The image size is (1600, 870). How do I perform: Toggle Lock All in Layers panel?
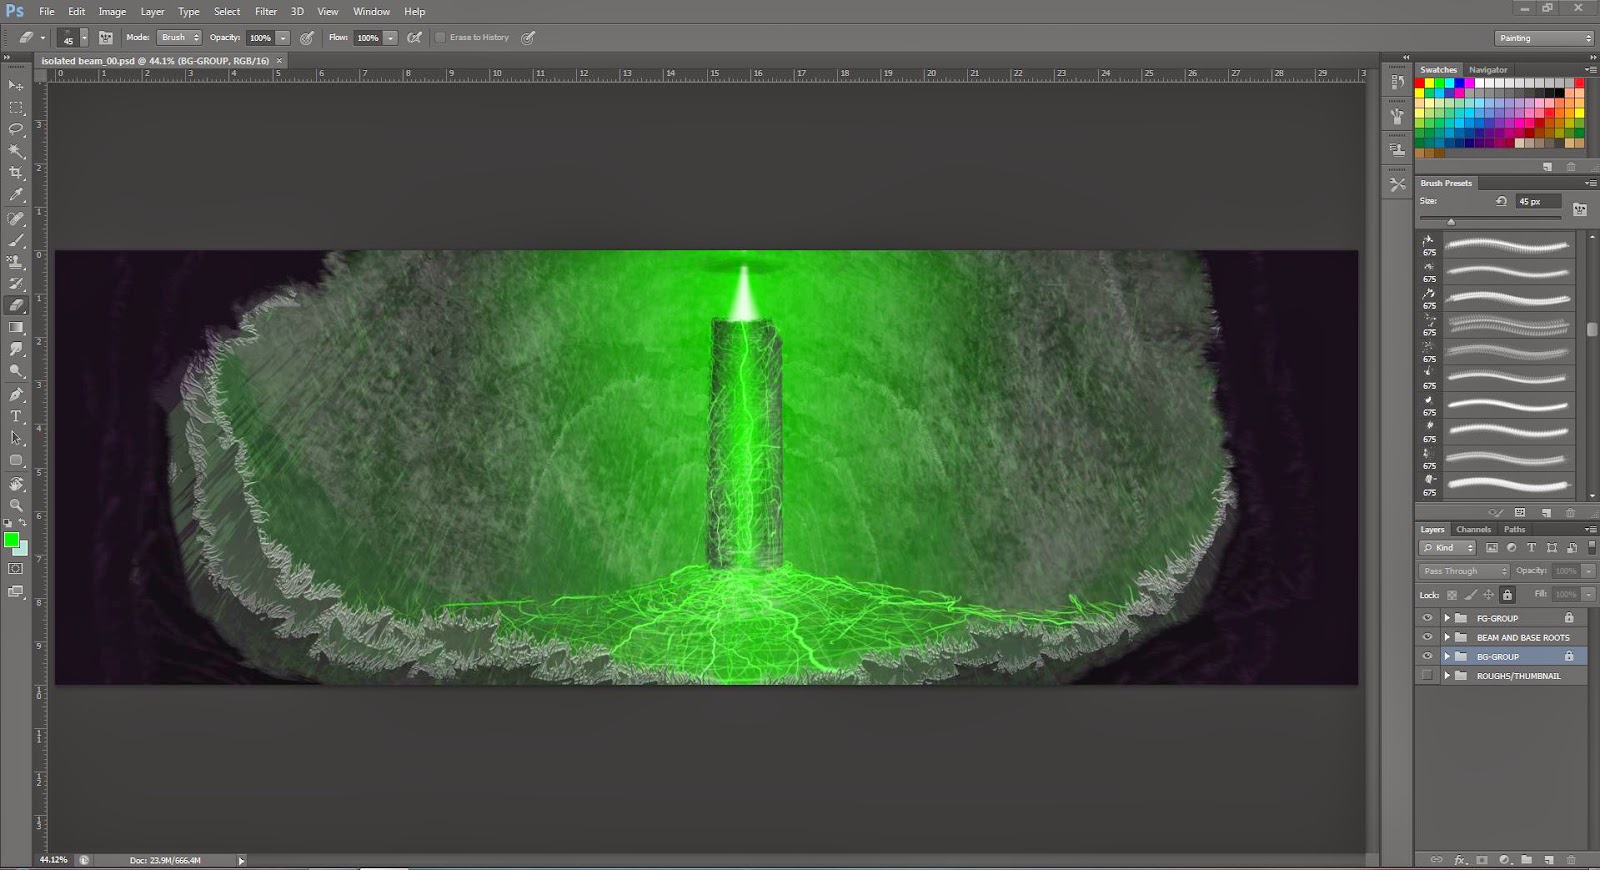1507,594
